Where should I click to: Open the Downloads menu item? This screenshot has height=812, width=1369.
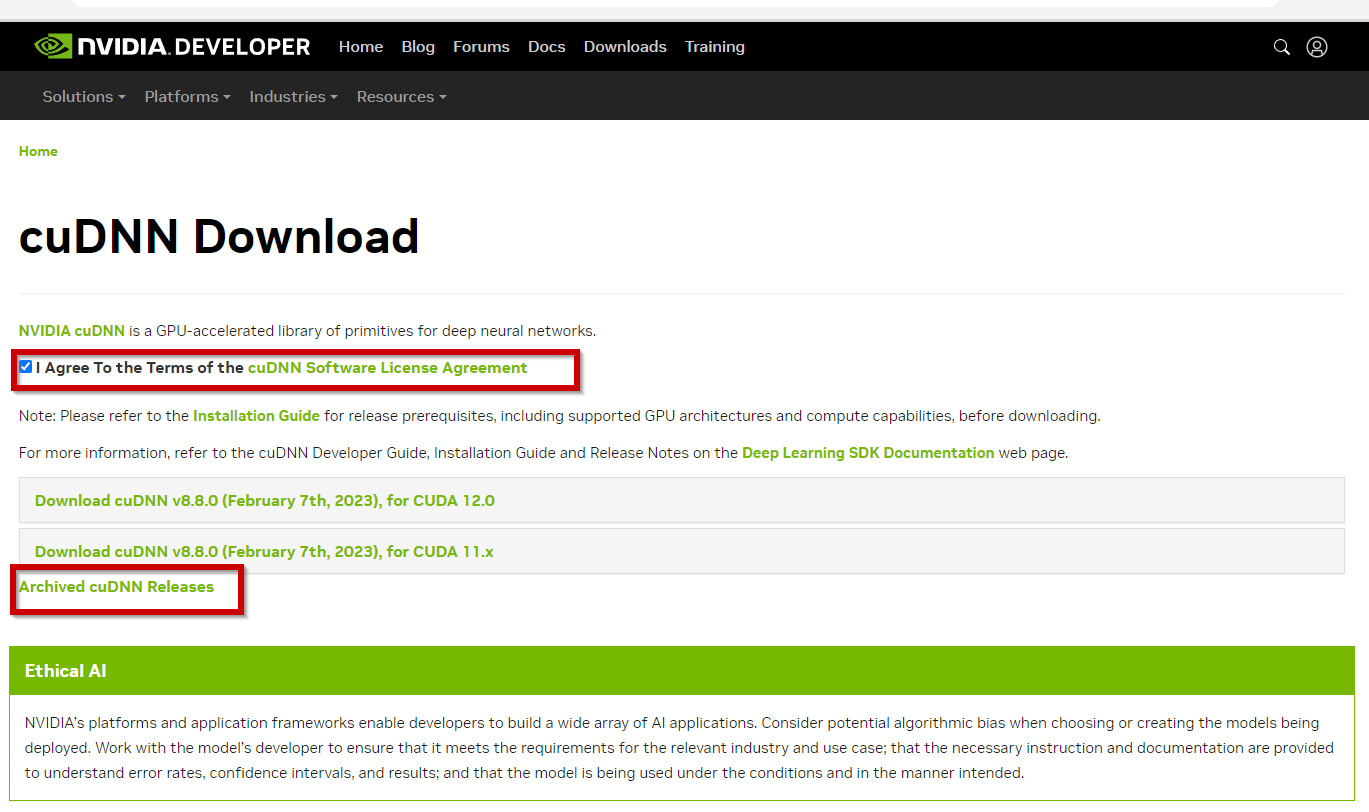click(x=625, y=47)
